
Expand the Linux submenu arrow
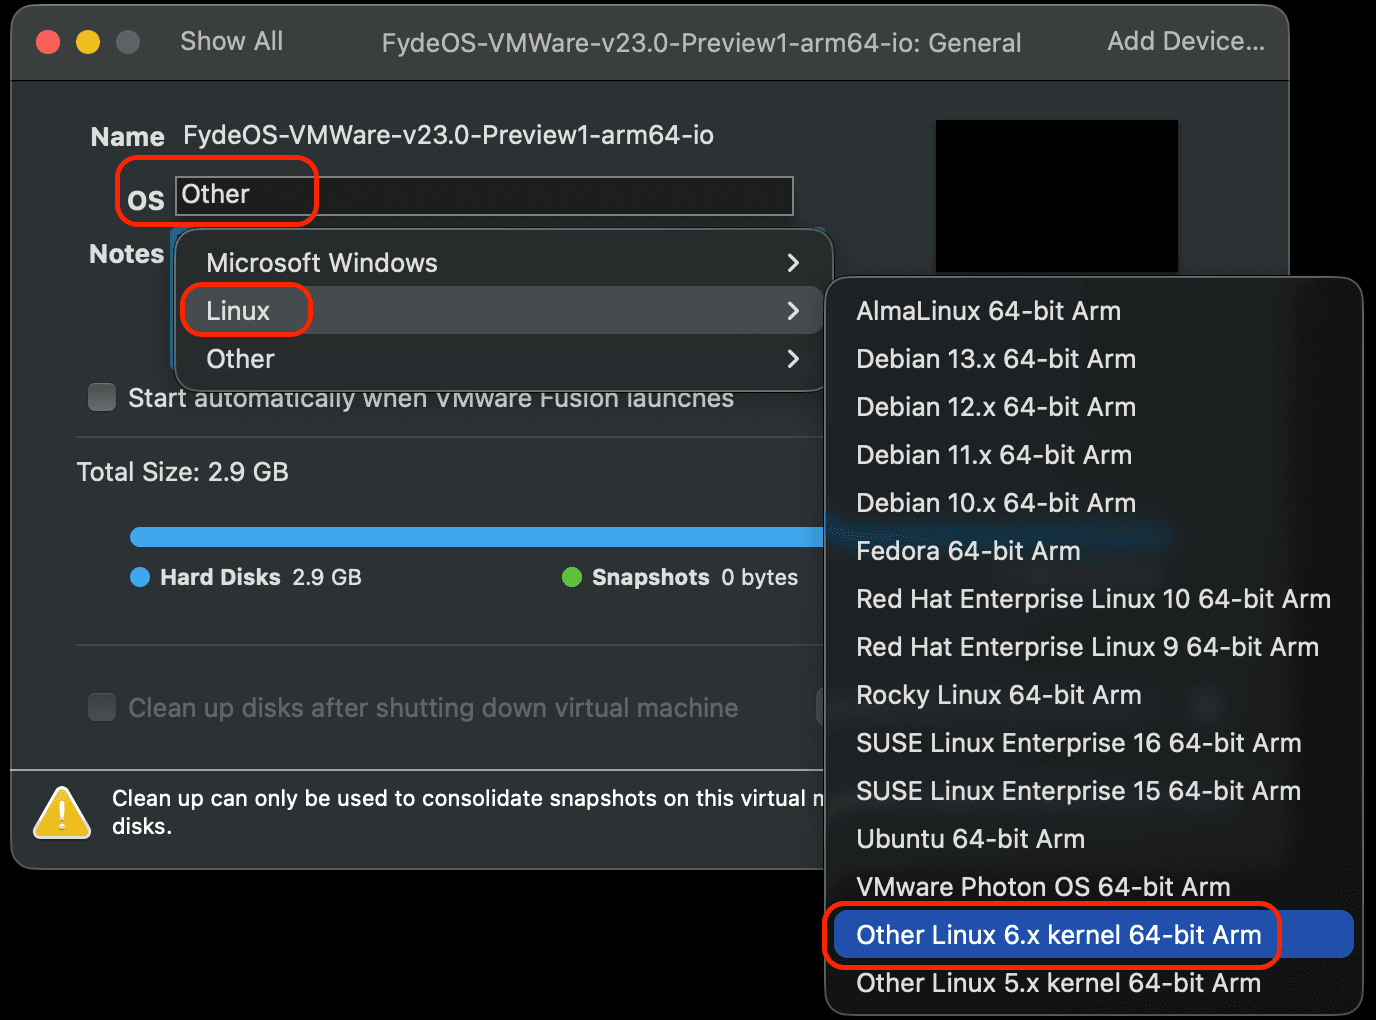pyautogui.click(x=793, y=311)
